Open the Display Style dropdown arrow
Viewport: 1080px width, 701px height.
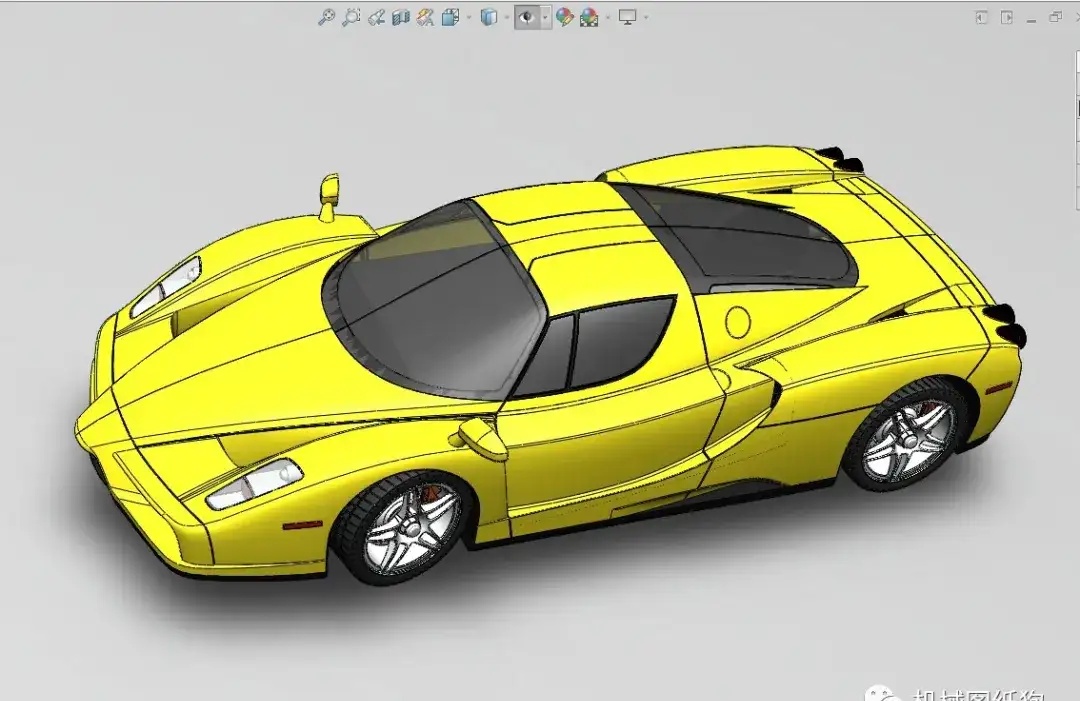[x=508, y=17]
